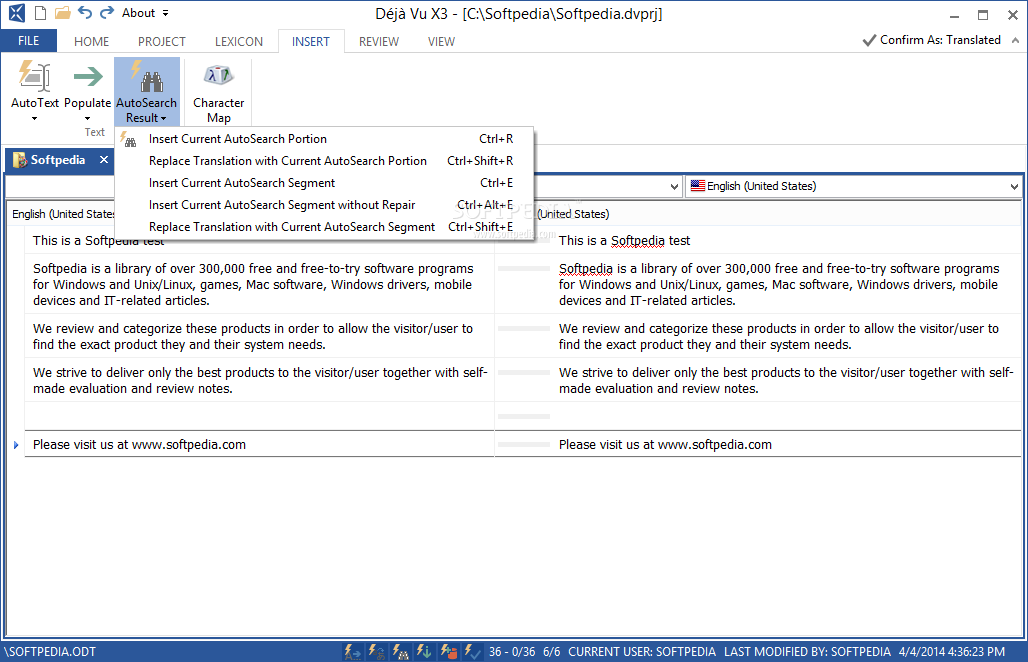
Task: Click Confirm As: Translated button
Action: click(932, 40)
